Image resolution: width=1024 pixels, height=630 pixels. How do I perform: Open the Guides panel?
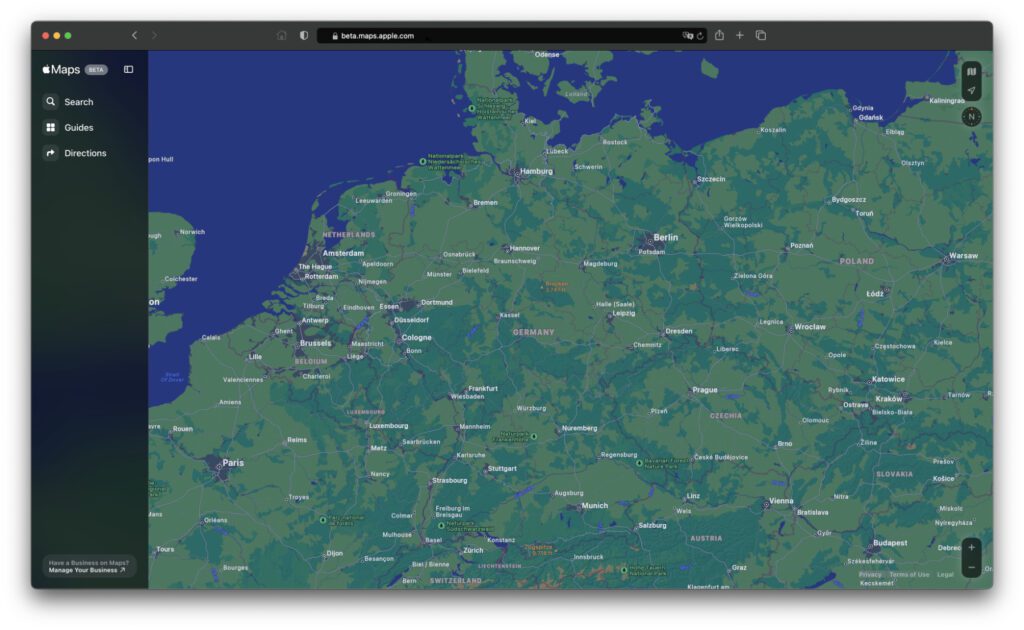70,127
